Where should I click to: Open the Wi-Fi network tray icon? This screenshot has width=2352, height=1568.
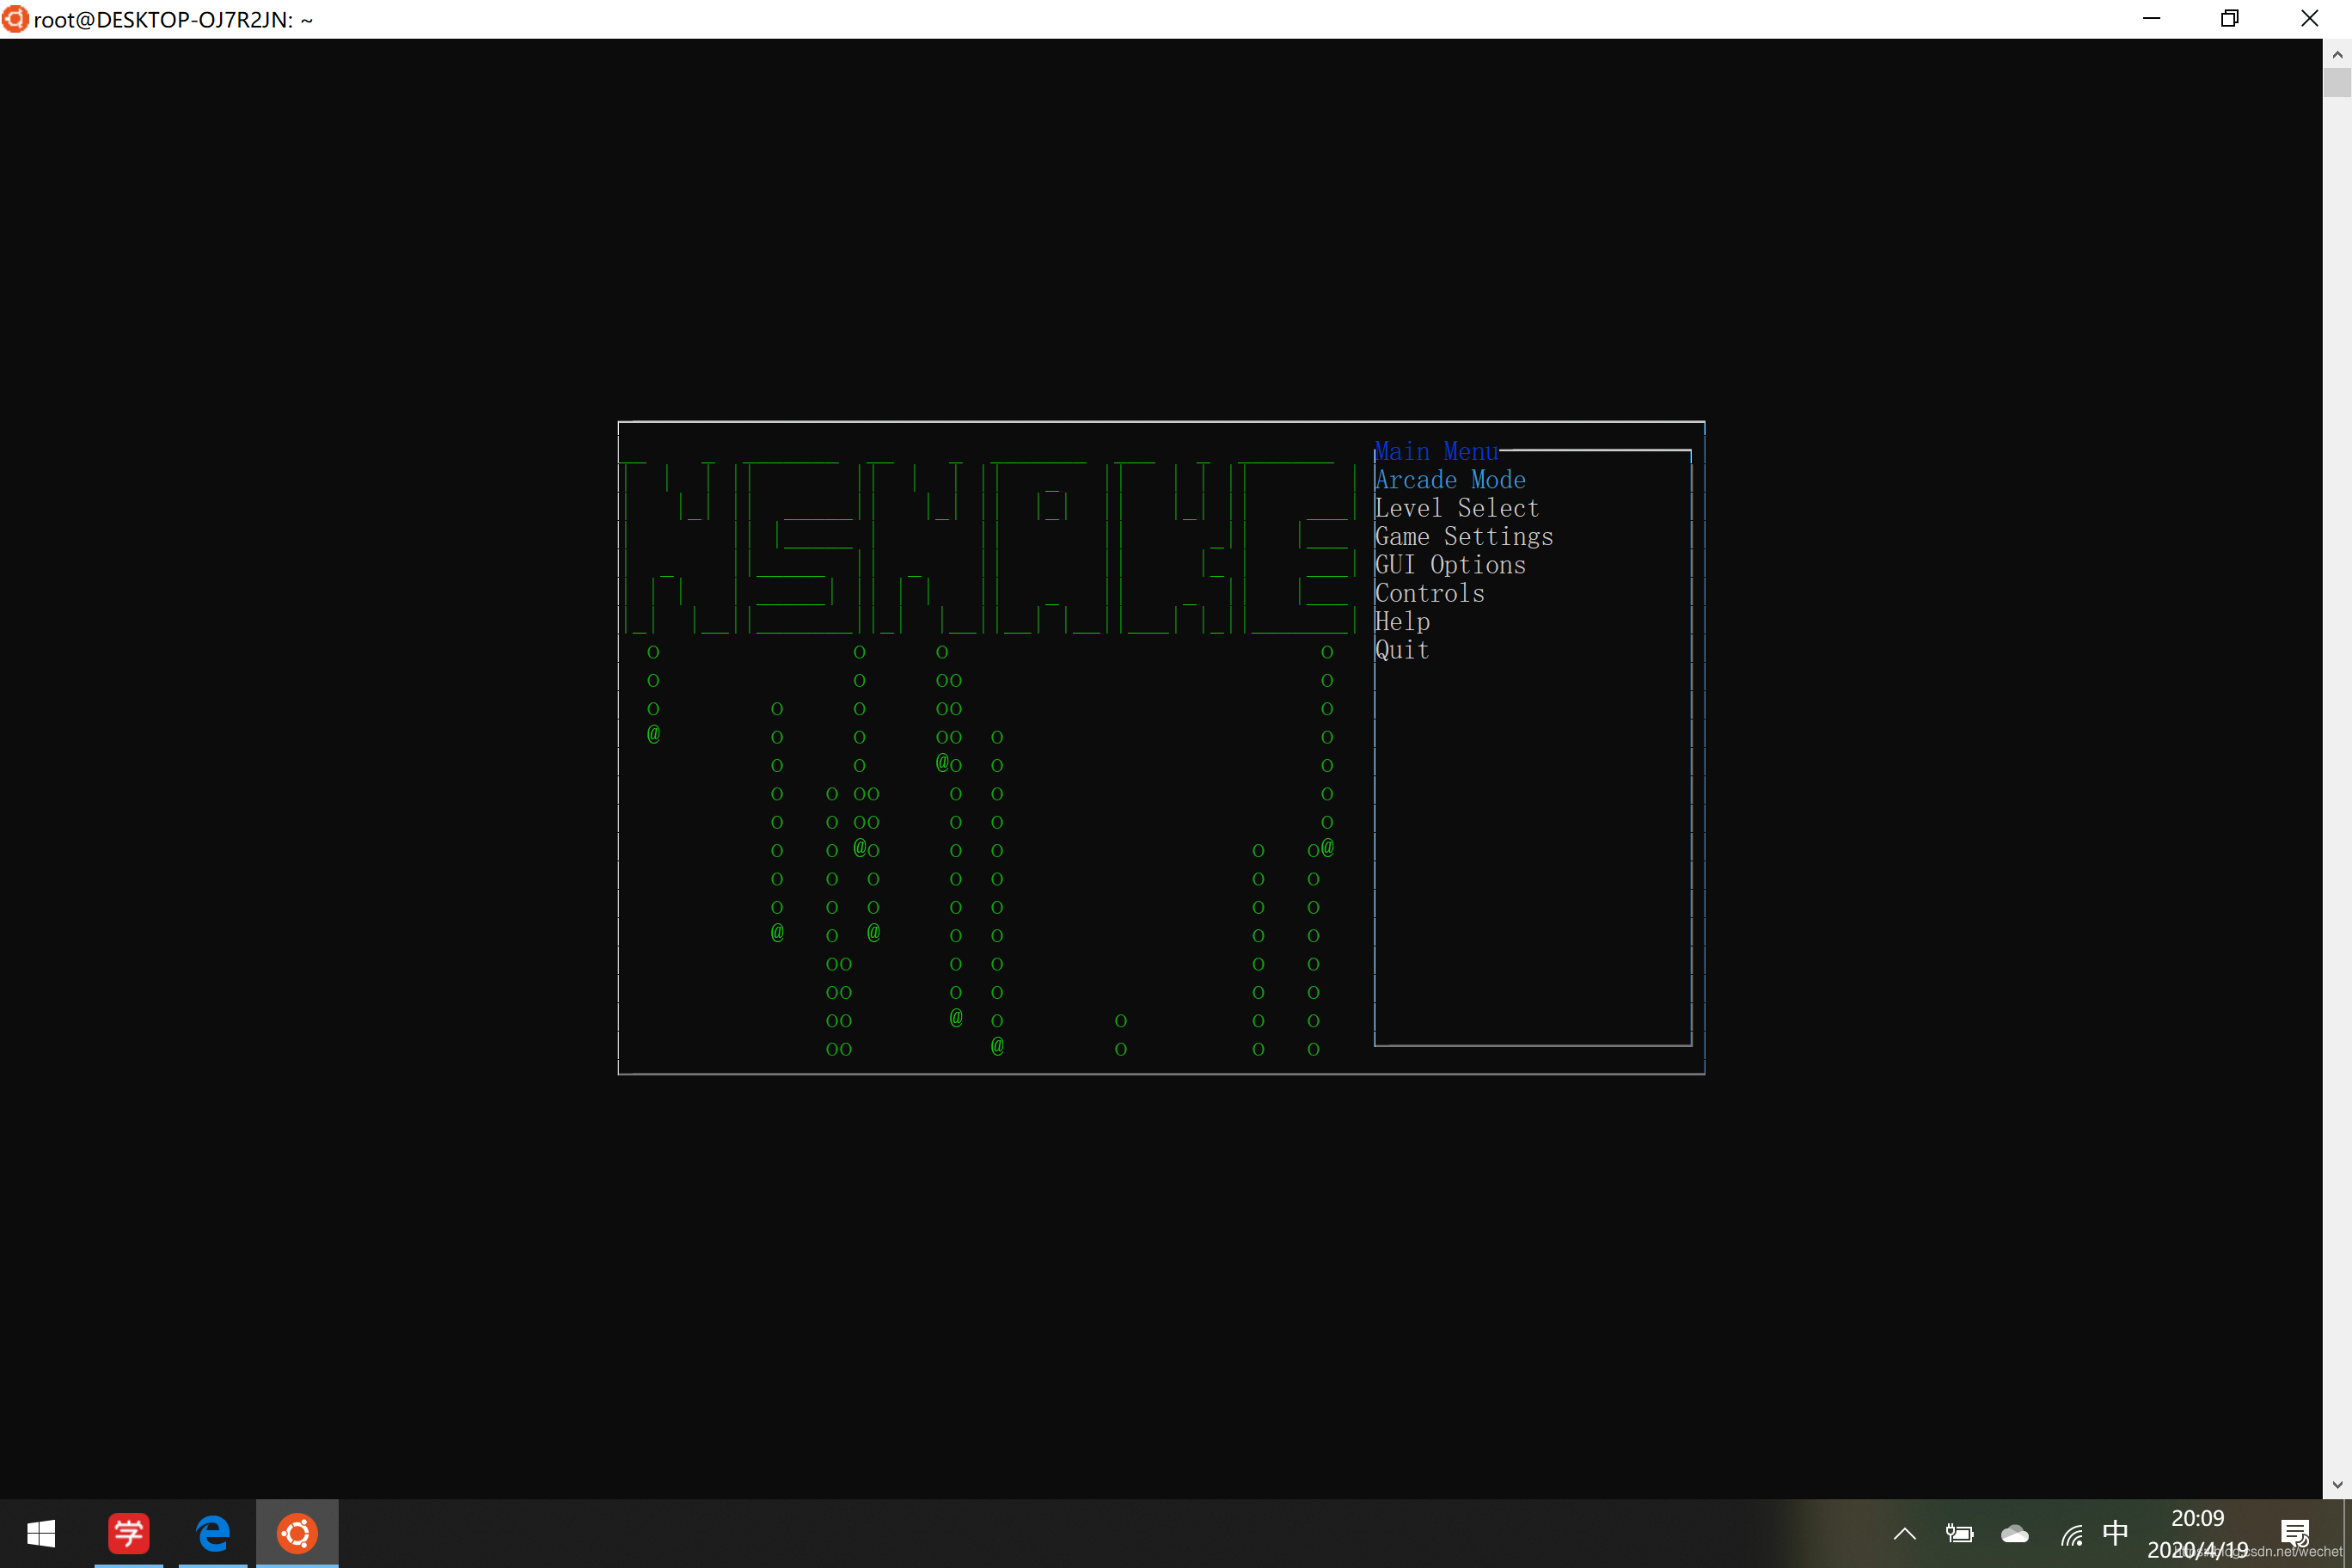tap(2071, 1533)
